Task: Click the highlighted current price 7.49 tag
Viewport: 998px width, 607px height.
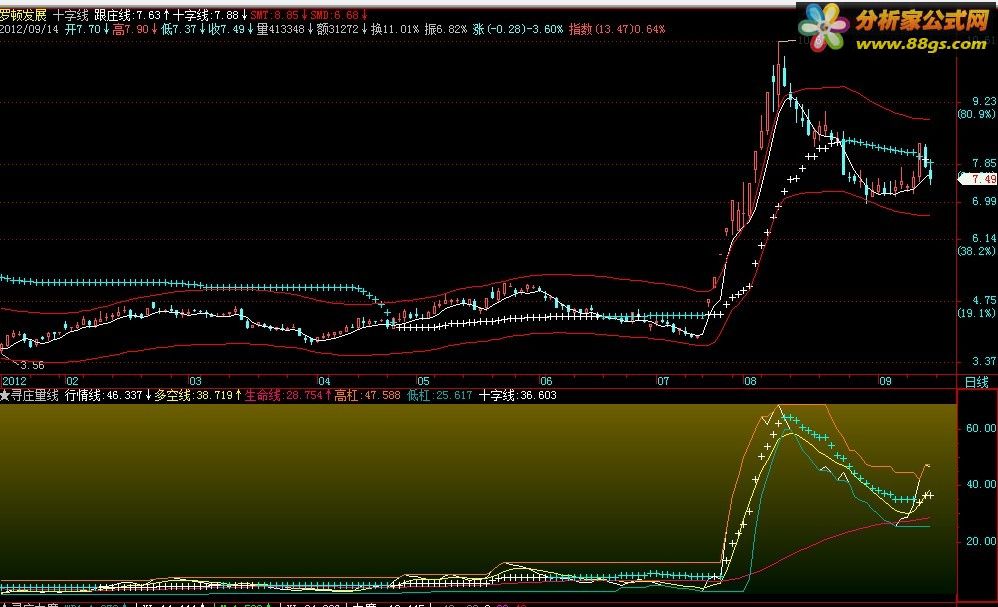Action: (x=979, y=179)
